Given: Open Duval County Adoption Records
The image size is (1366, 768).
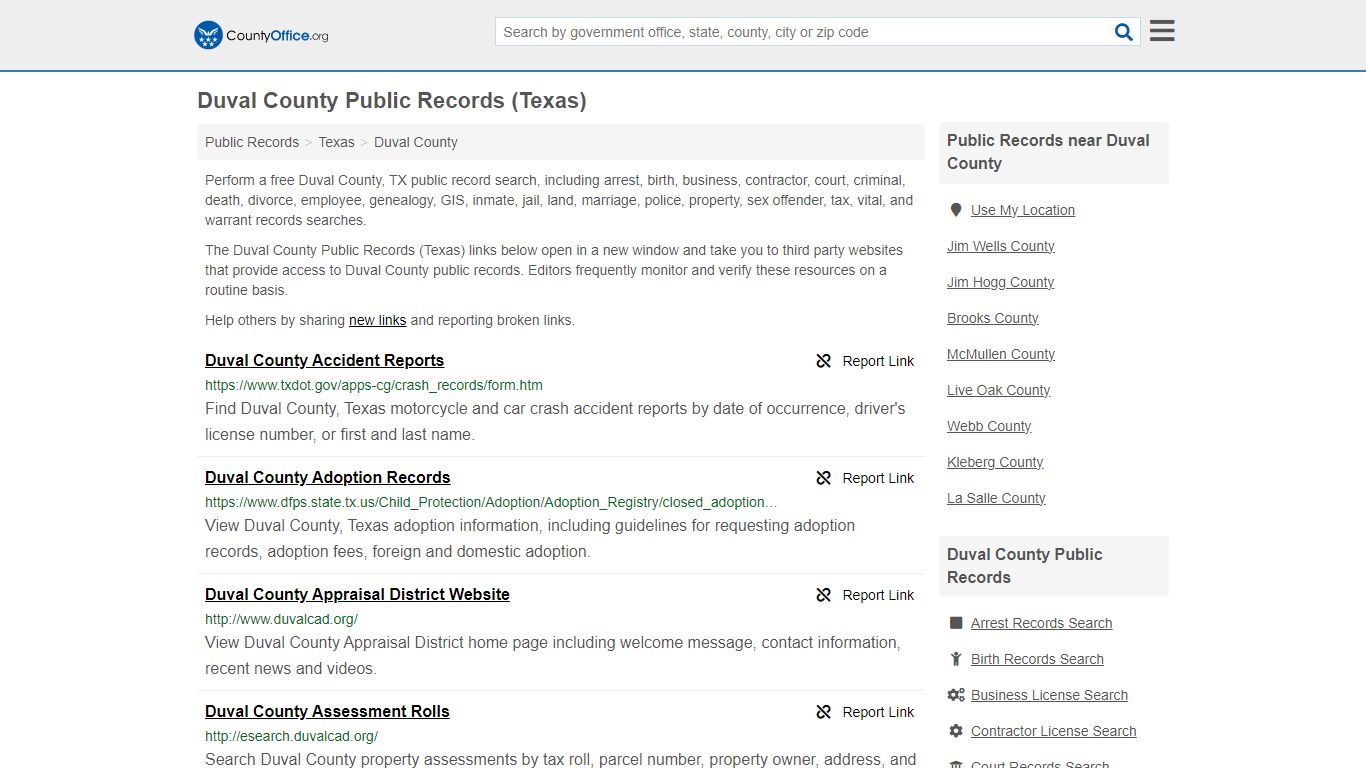Looking at the screenshot, I should 328,478.
